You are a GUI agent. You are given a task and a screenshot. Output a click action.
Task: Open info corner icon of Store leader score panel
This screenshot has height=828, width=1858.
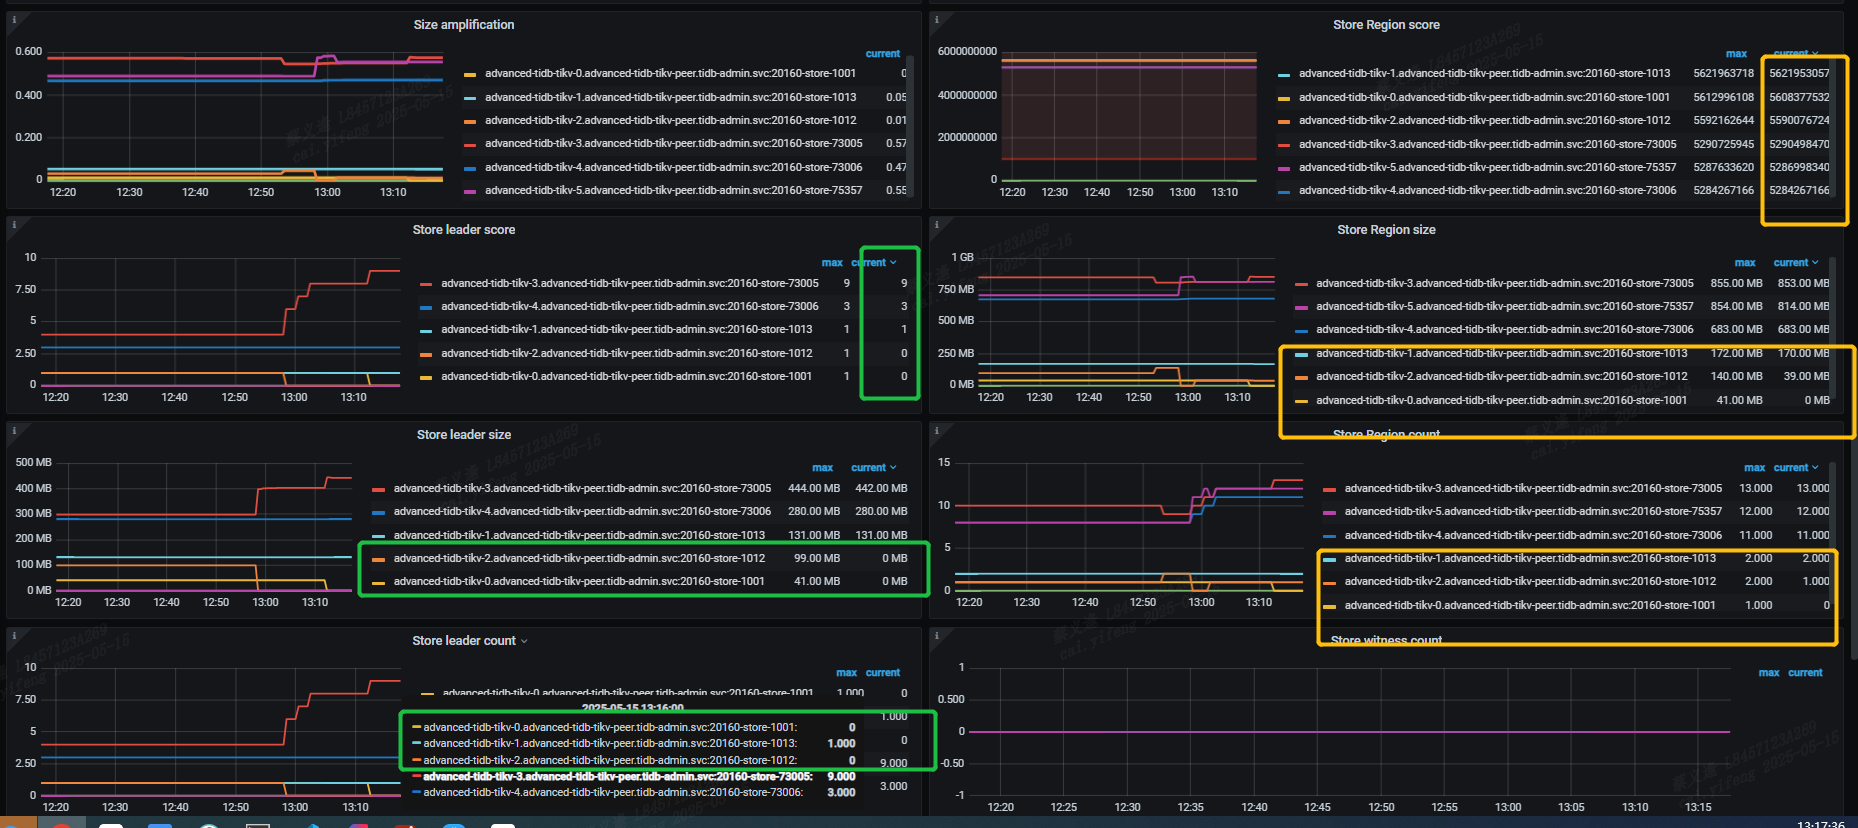pos(13,225)
